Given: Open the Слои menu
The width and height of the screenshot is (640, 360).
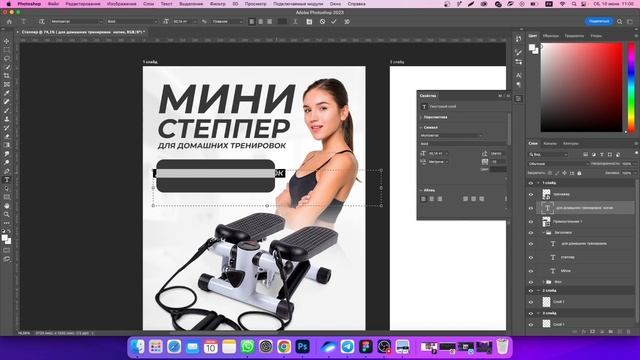Looking at the screenshot, I should (149, 4).
